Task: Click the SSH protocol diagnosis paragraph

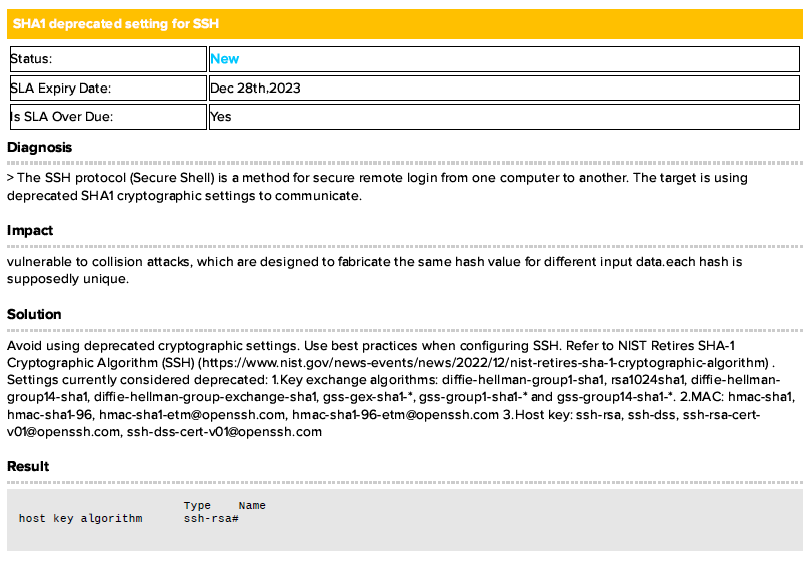Action: [400, 187]
